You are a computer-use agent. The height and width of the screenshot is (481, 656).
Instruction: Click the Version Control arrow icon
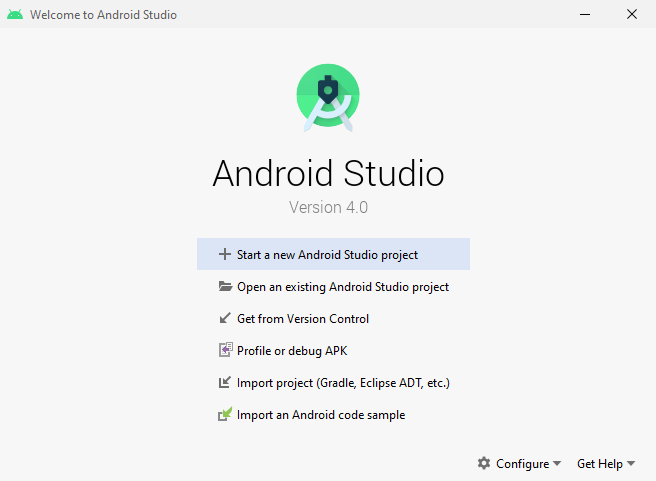click(225, 319)
